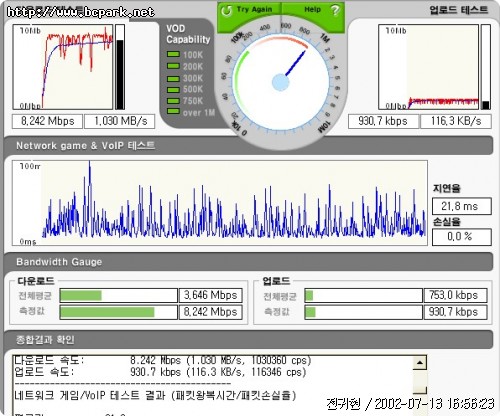The image size is (500, 416).
Task: Click the latency ping graph
Action: tap(220, 203)
